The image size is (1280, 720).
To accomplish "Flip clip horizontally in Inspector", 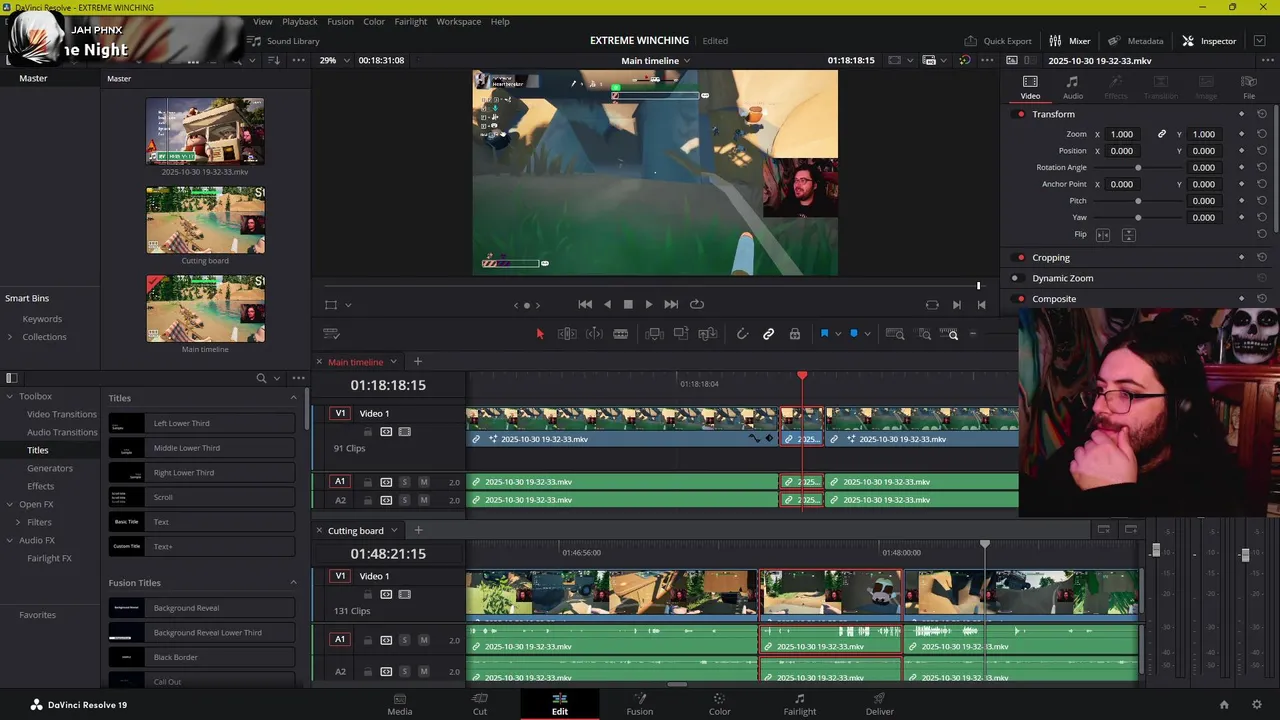I will (1103, 235).
